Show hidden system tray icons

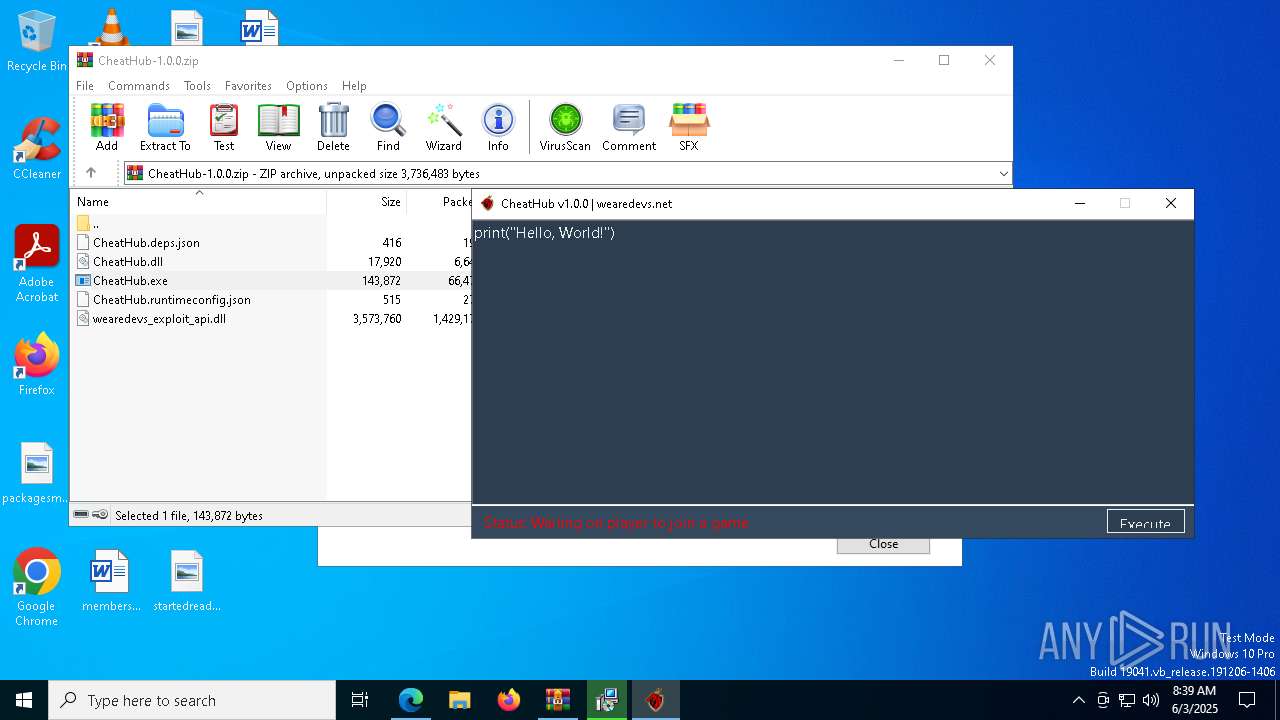click(x=1078, y=700)
